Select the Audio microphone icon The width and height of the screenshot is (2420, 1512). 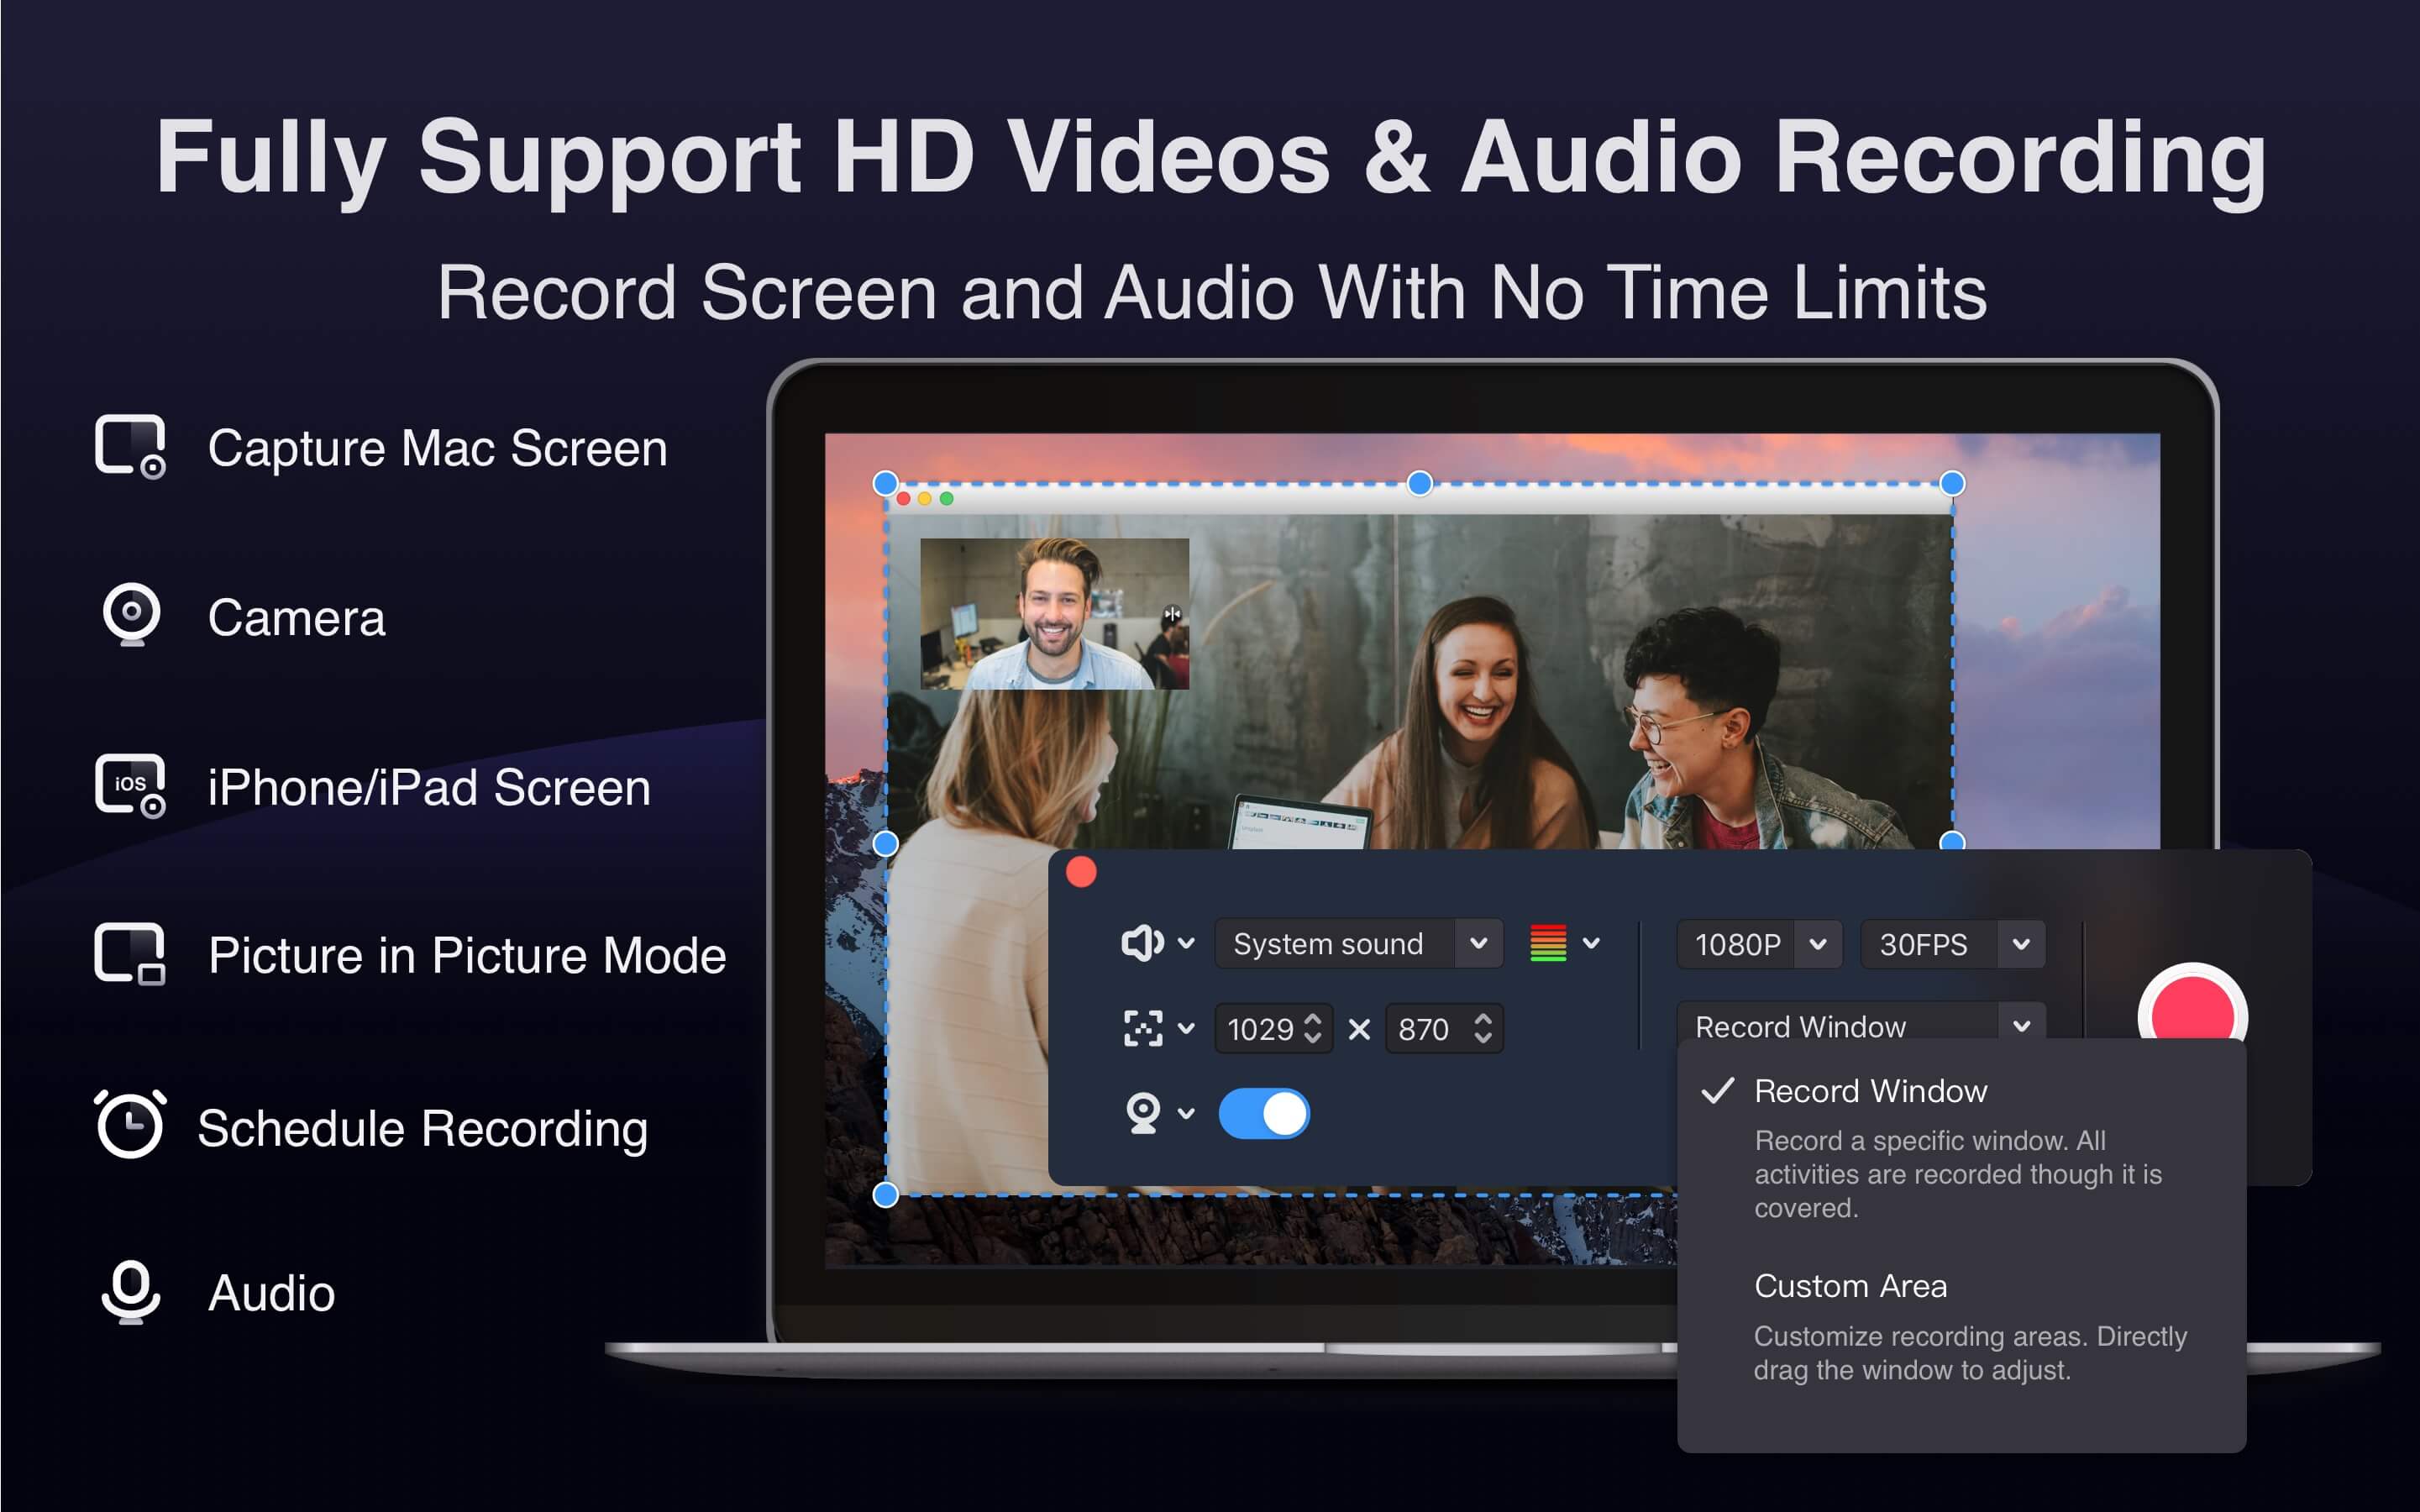point(131,1292)
